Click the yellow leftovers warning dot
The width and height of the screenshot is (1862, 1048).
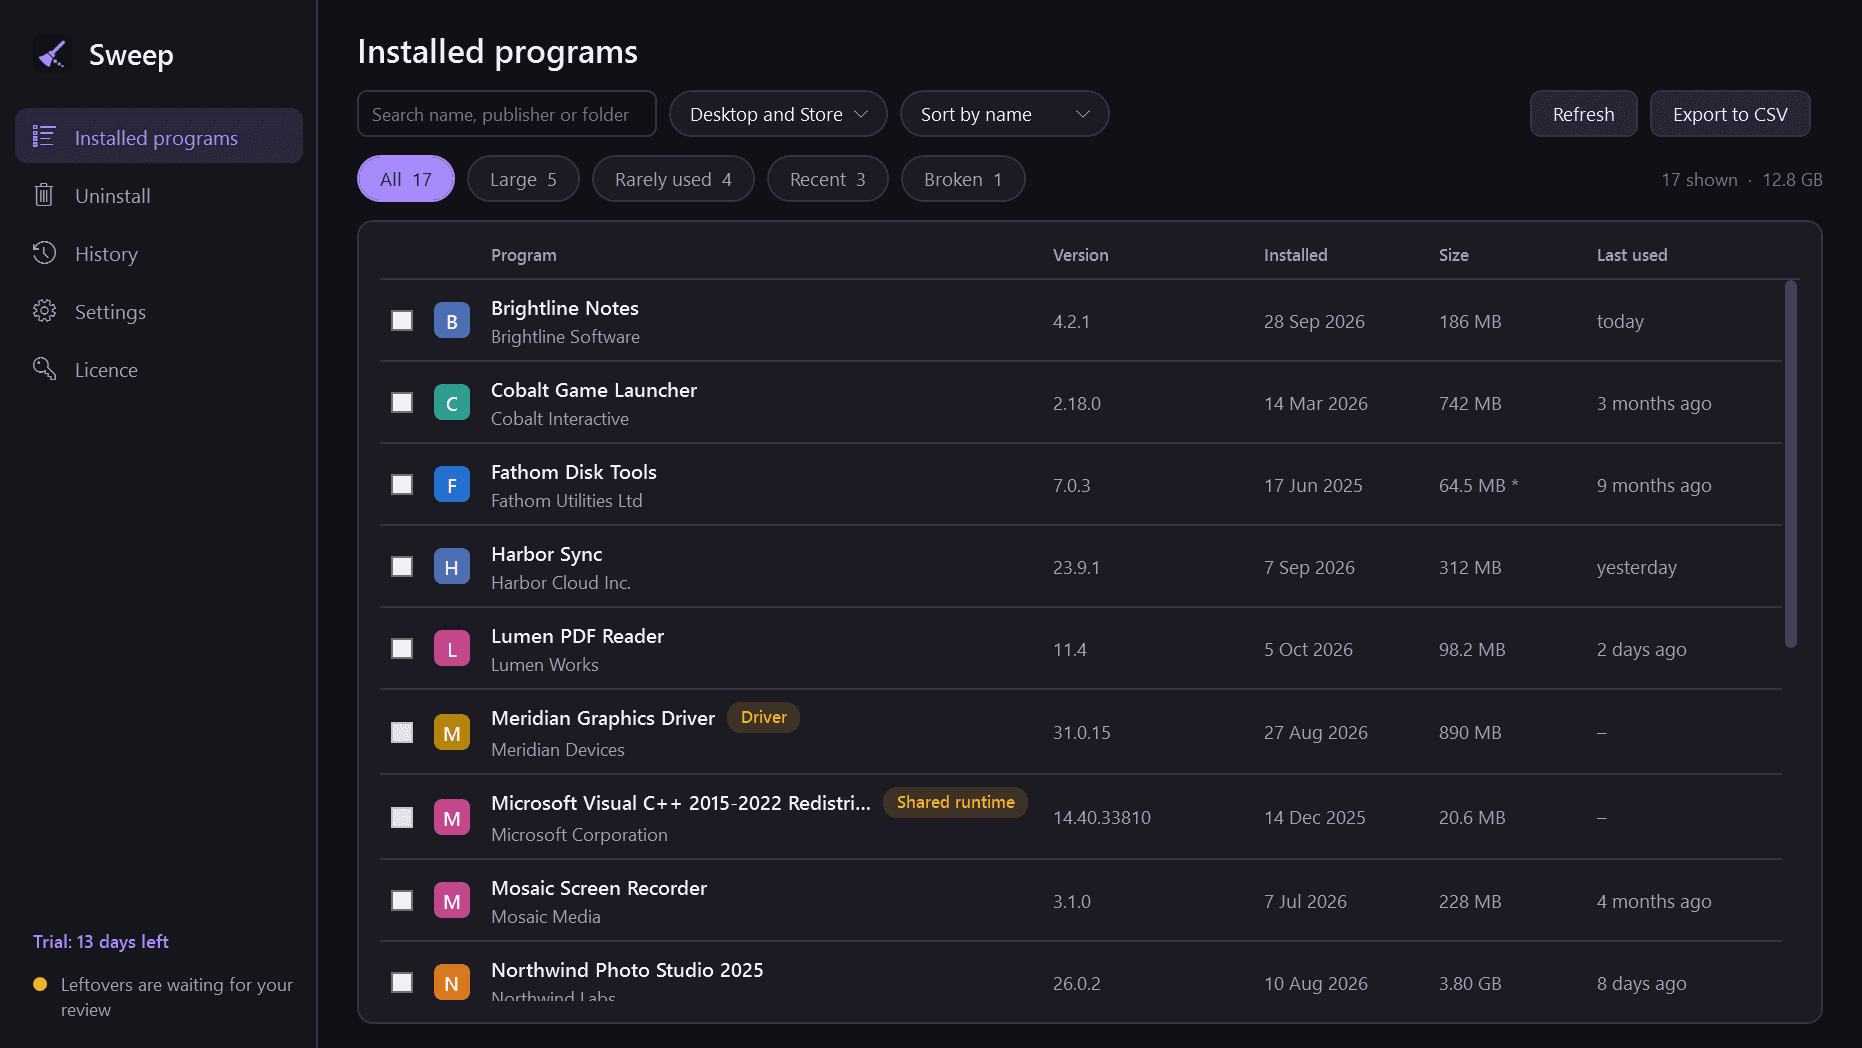tap(40, 984)
